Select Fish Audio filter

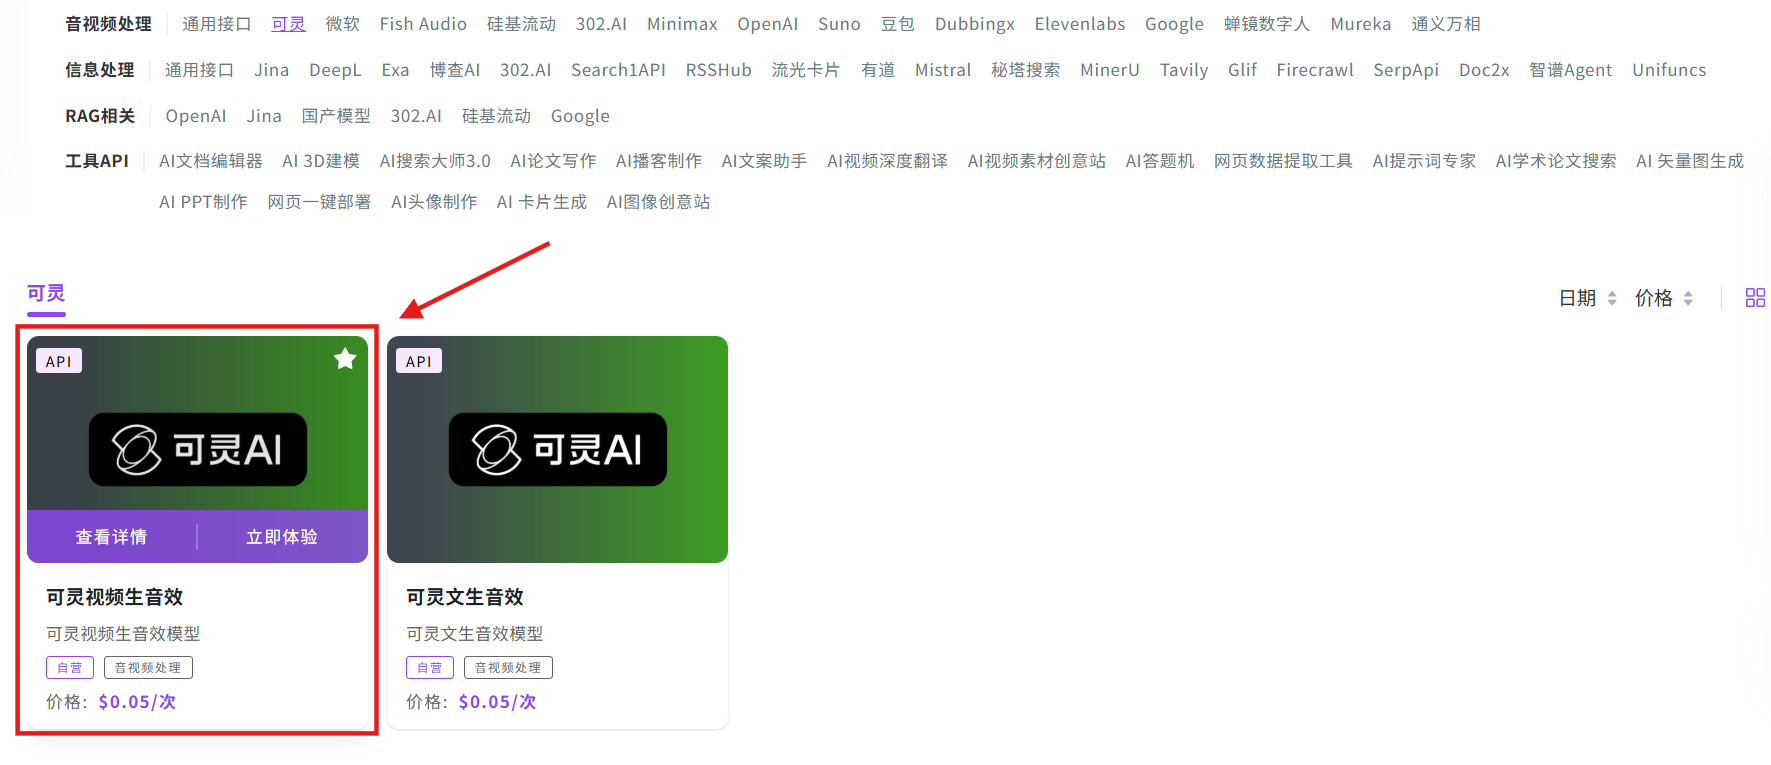pyautogui.click(x=423, y=24)
